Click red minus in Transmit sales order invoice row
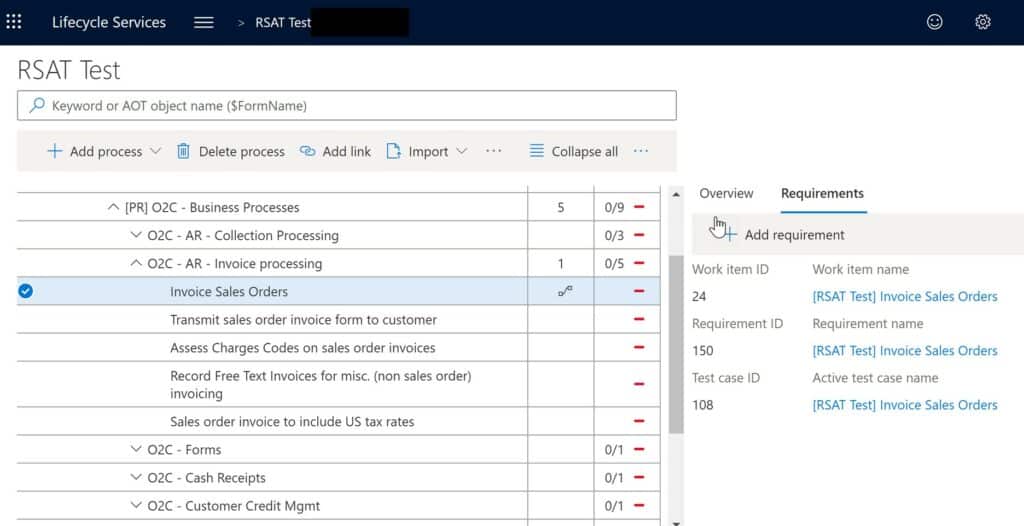 coord(639,320)
